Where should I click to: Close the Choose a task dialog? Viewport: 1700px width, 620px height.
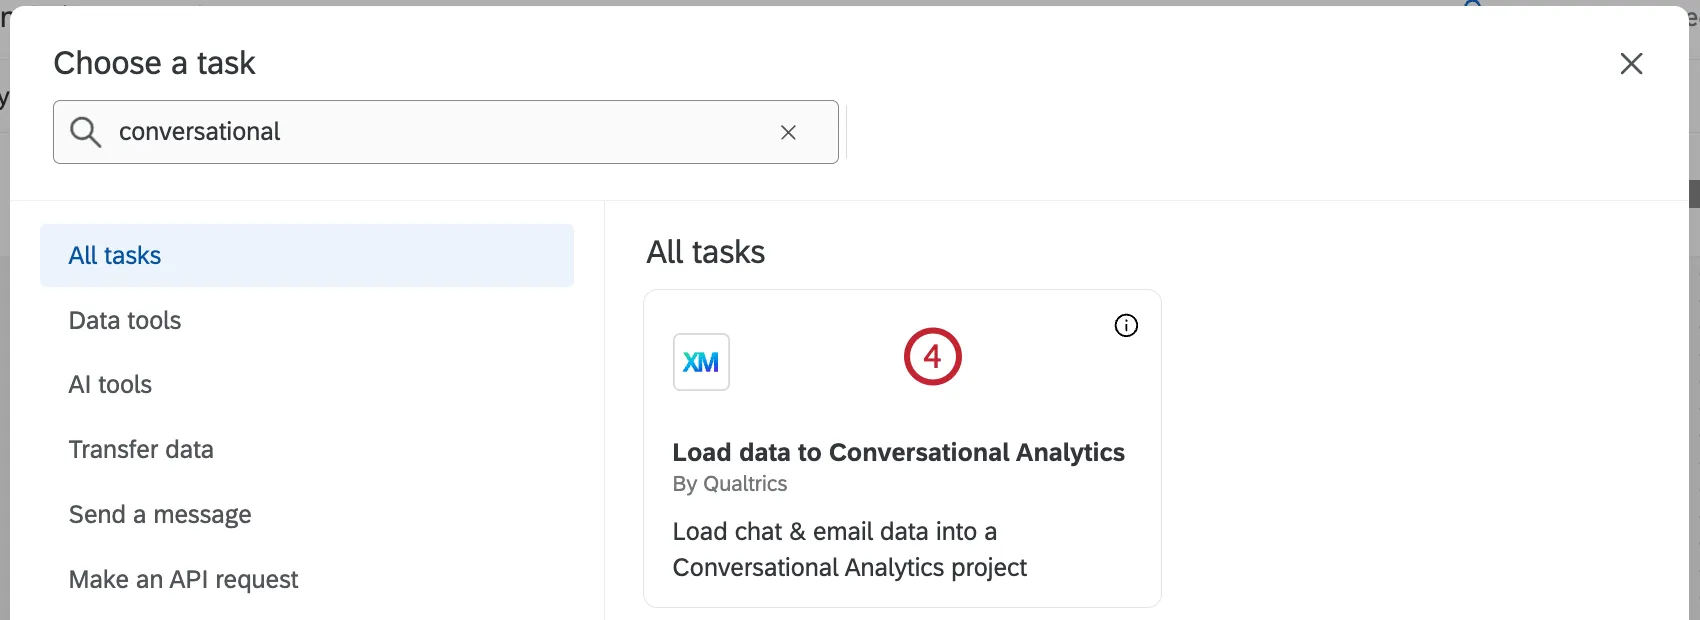[1631, 64]
